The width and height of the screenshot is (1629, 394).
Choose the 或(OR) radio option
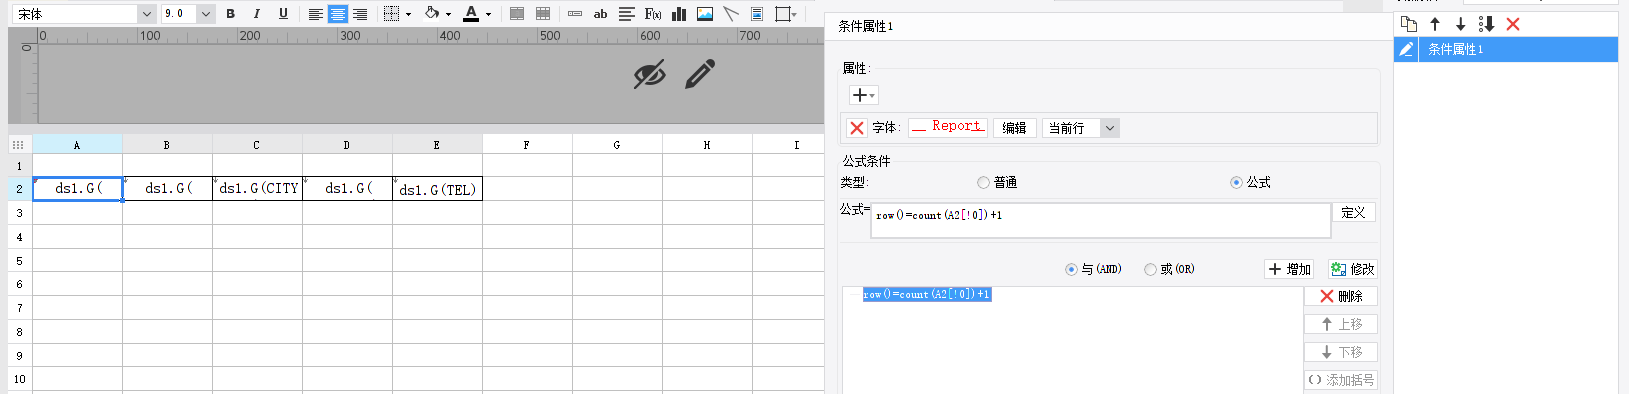[x=1150, y=269]
